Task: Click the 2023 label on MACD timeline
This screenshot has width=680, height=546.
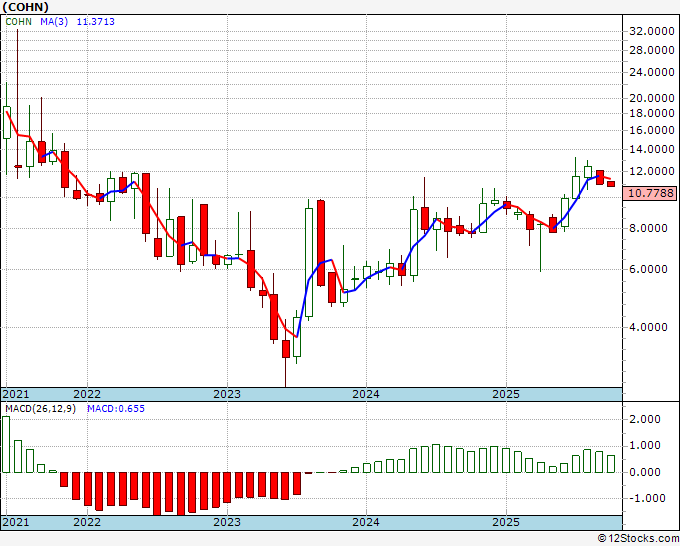Action: point(227,522)
